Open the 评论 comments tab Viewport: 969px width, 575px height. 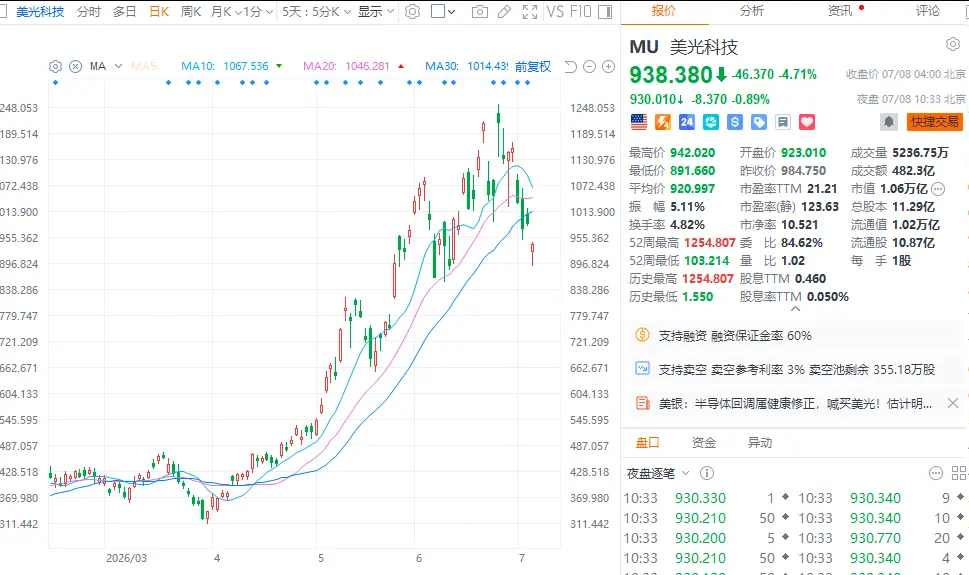click(x=928, y=11)
